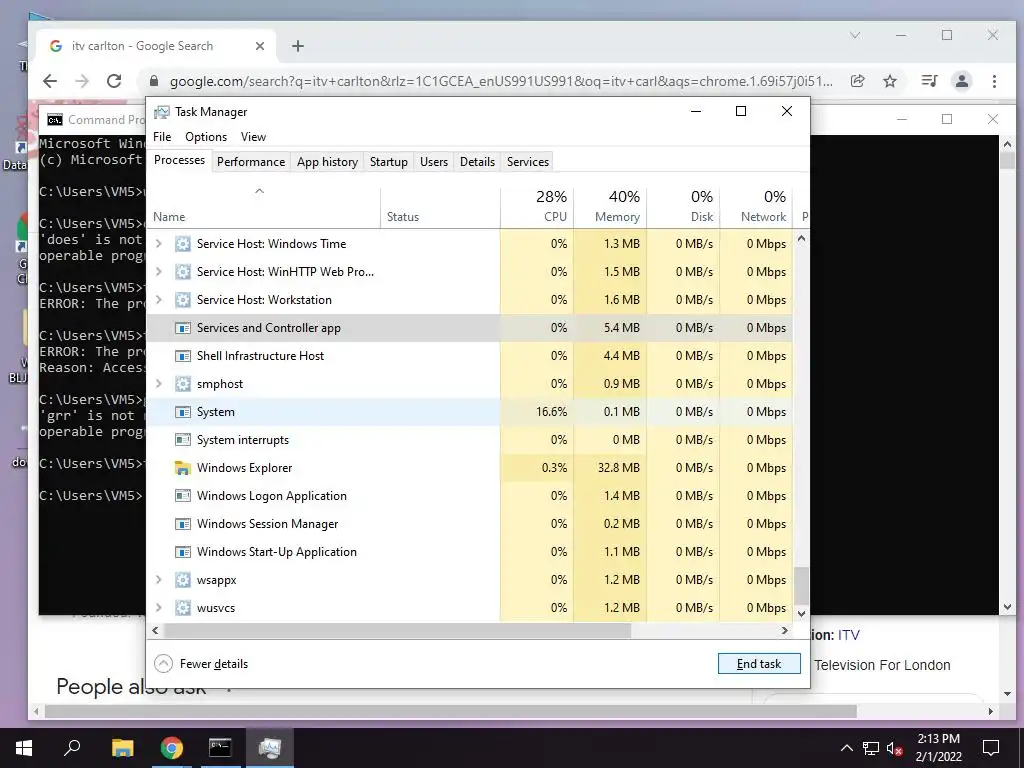Screen dimensions: 1024x768
Task: Expand Service Host: WinHTTP Web Proxy group
Action: point(159,272)
